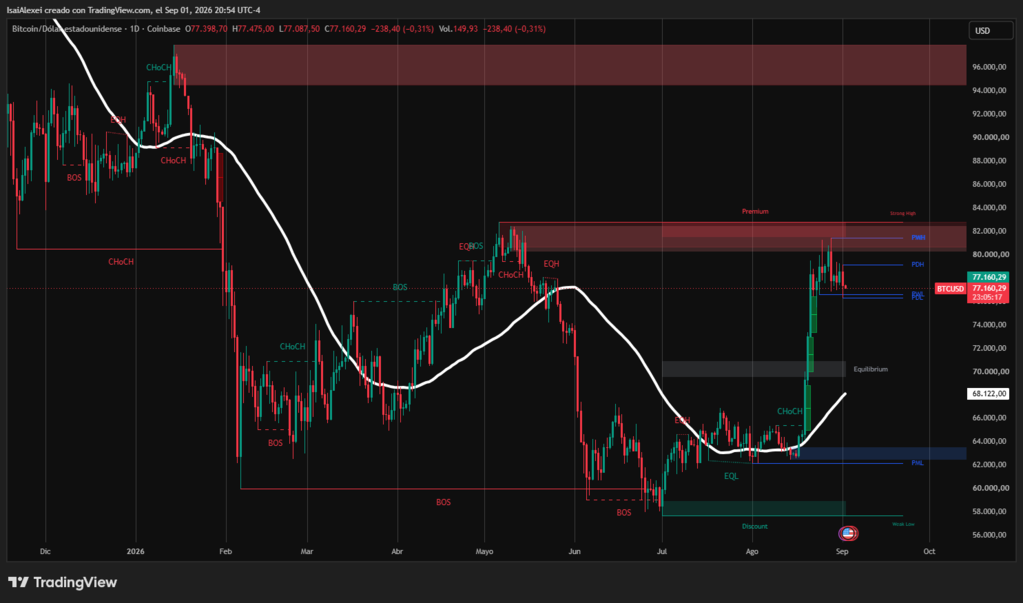Select the upper red supply zone rectangle
Screen dimensions: 1023x603
(x=570, y=65)
